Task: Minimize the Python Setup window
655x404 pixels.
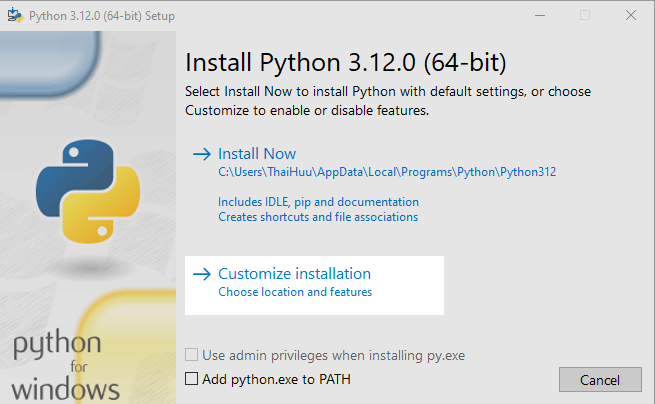Action: (x=540, y=15)
